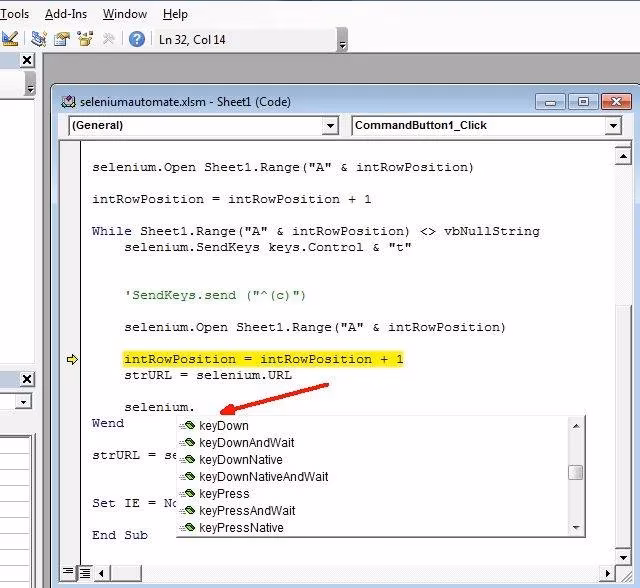This screenshot has width=640, height=588.
Task: Minimize the Sheet1 code window
Action: click(x=550, y=102)
